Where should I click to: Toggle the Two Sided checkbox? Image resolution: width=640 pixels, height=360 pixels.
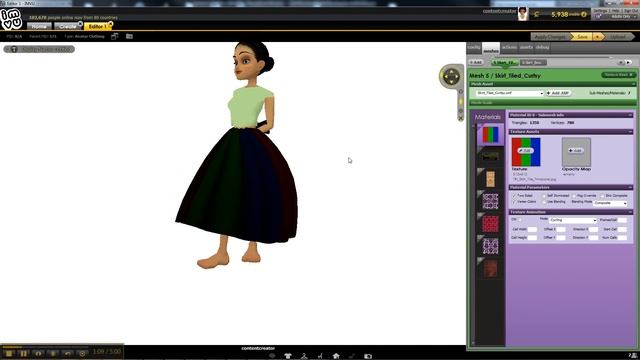tap(514, 196)
